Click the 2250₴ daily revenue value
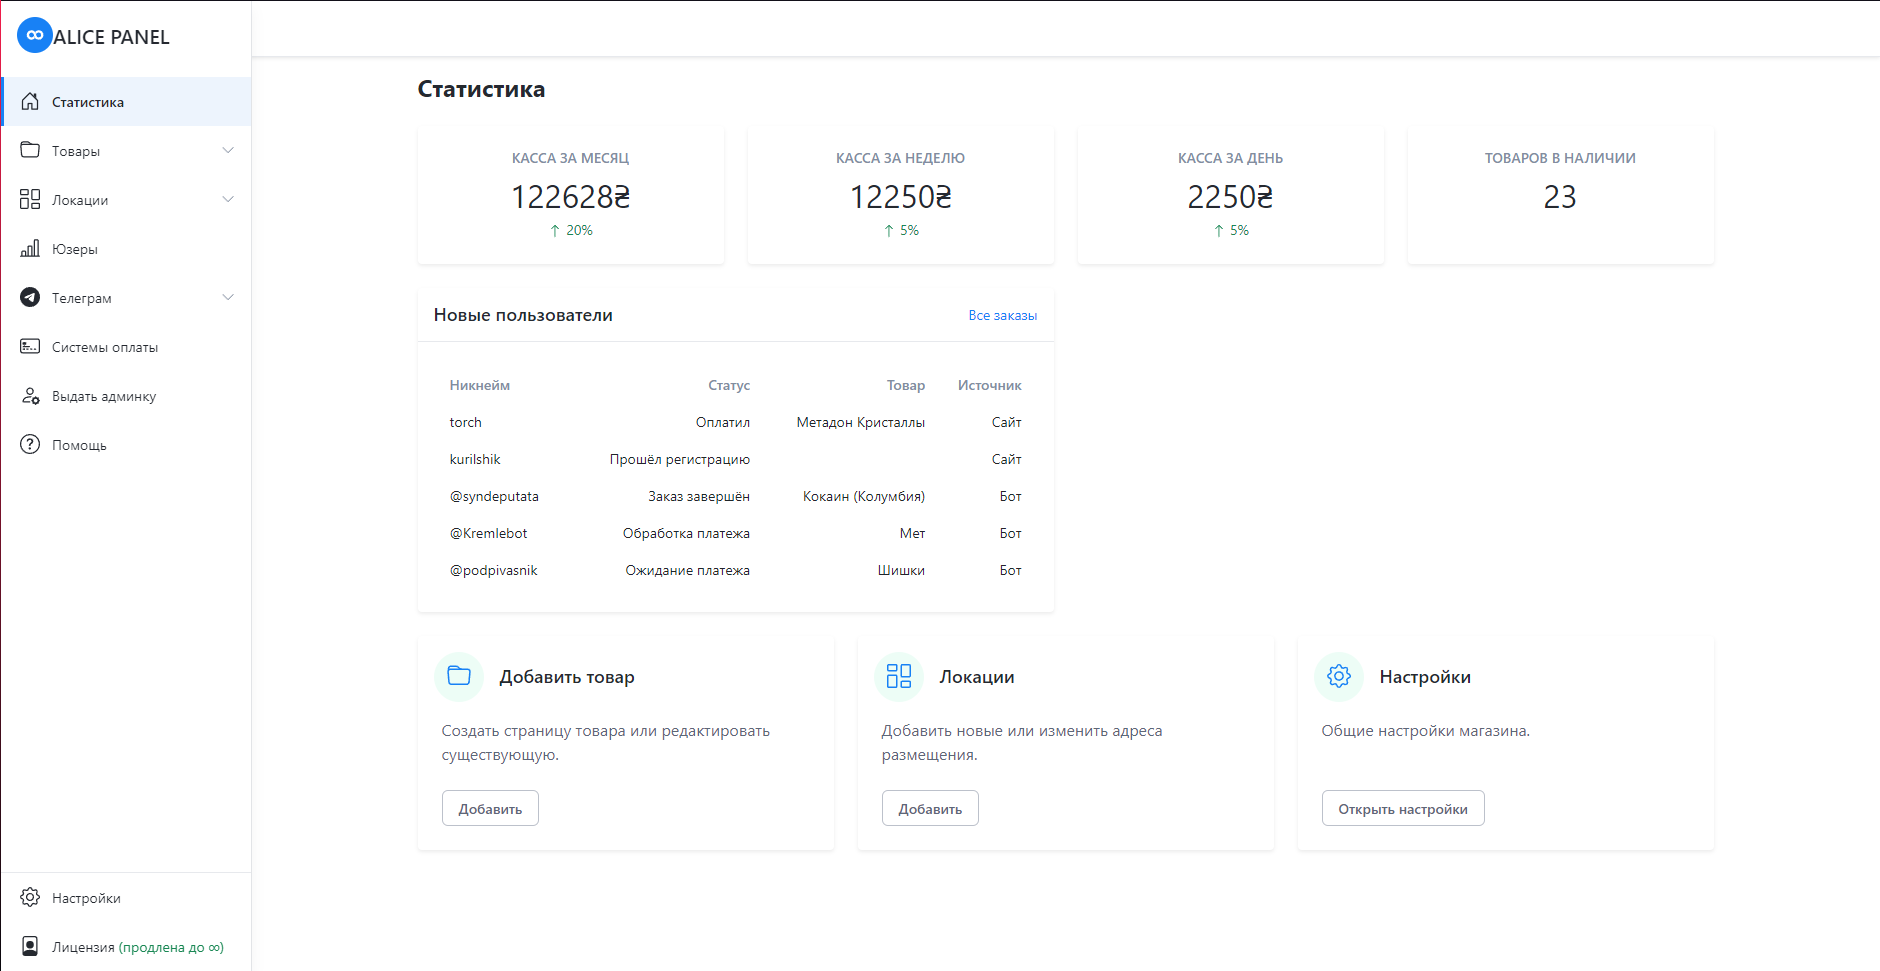The width and height of the screenshot is (1880, 971). point(1231,197)
